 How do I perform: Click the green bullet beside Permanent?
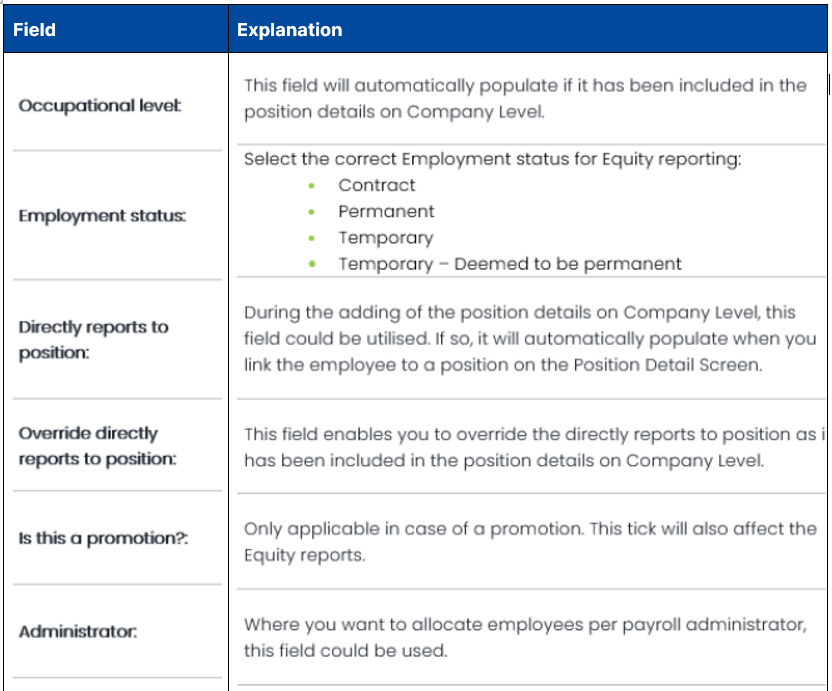pos(312,212)
